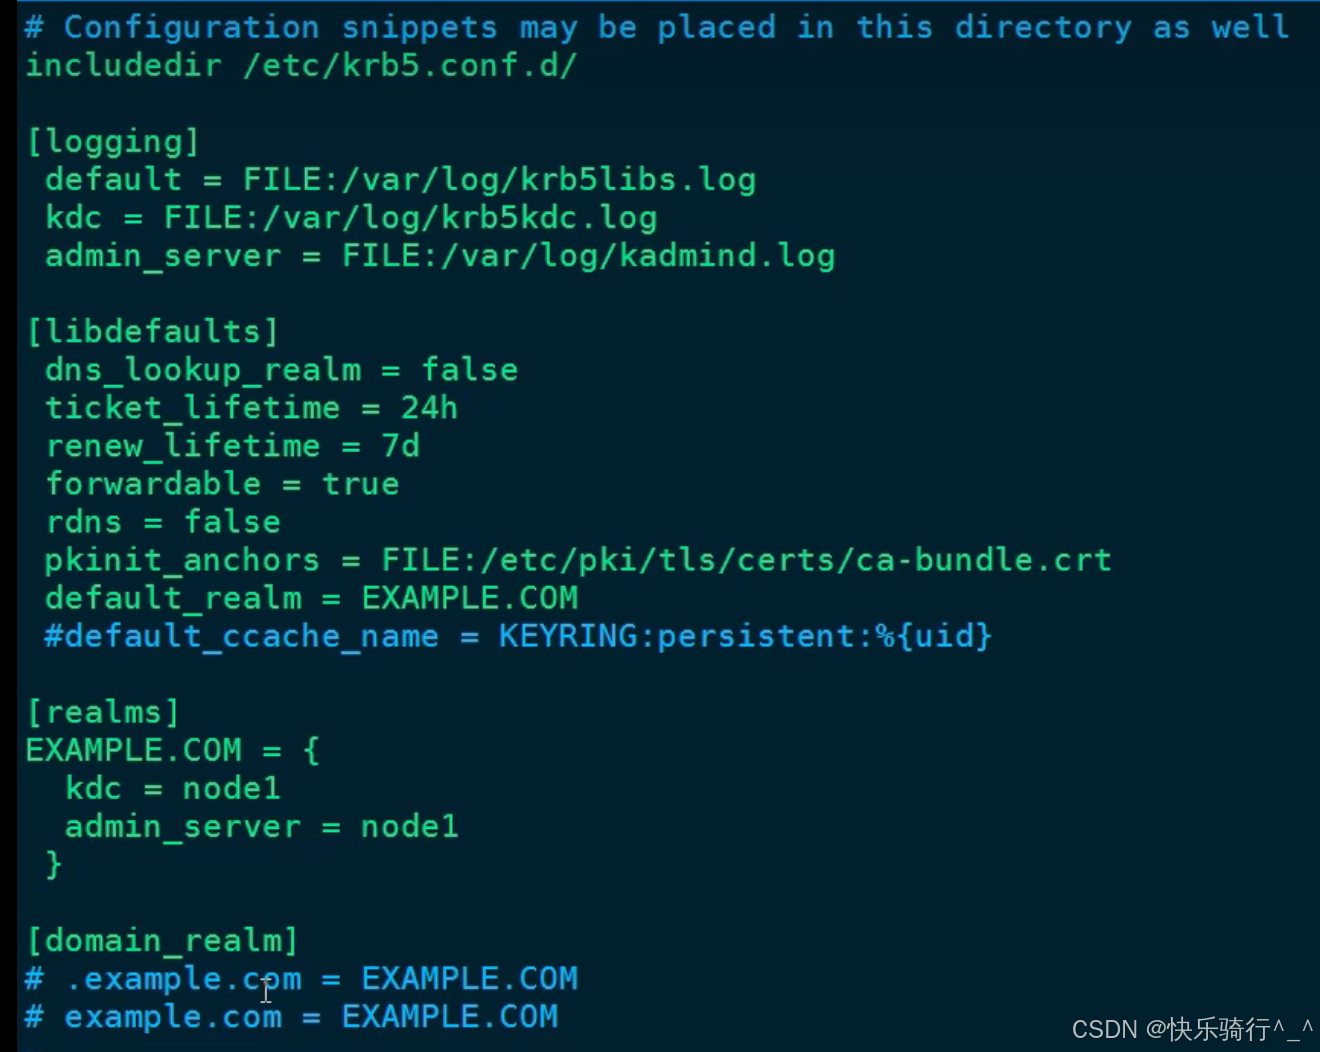1320x1052 pixels.
Task: Place cursor at ticket_lifetime 24h value
Action: click(429, 408)
